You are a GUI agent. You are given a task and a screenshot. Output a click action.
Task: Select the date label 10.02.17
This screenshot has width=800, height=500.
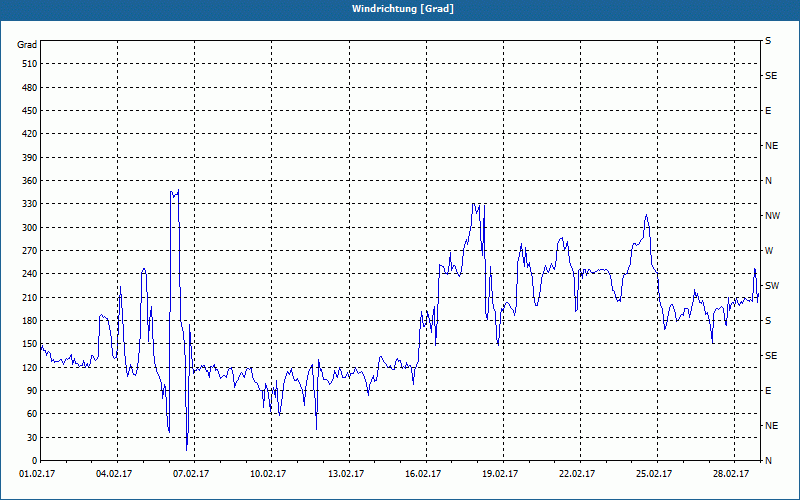pyautogui.click(x=268, y=474)
